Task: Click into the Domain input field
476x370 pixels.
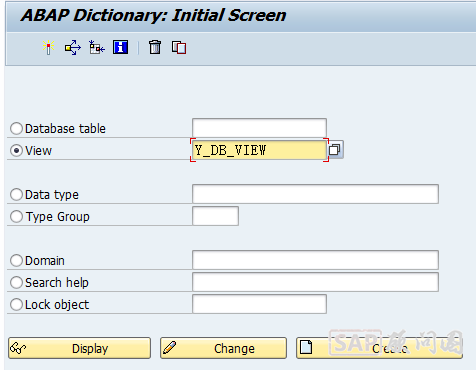Action: point(315,260)
